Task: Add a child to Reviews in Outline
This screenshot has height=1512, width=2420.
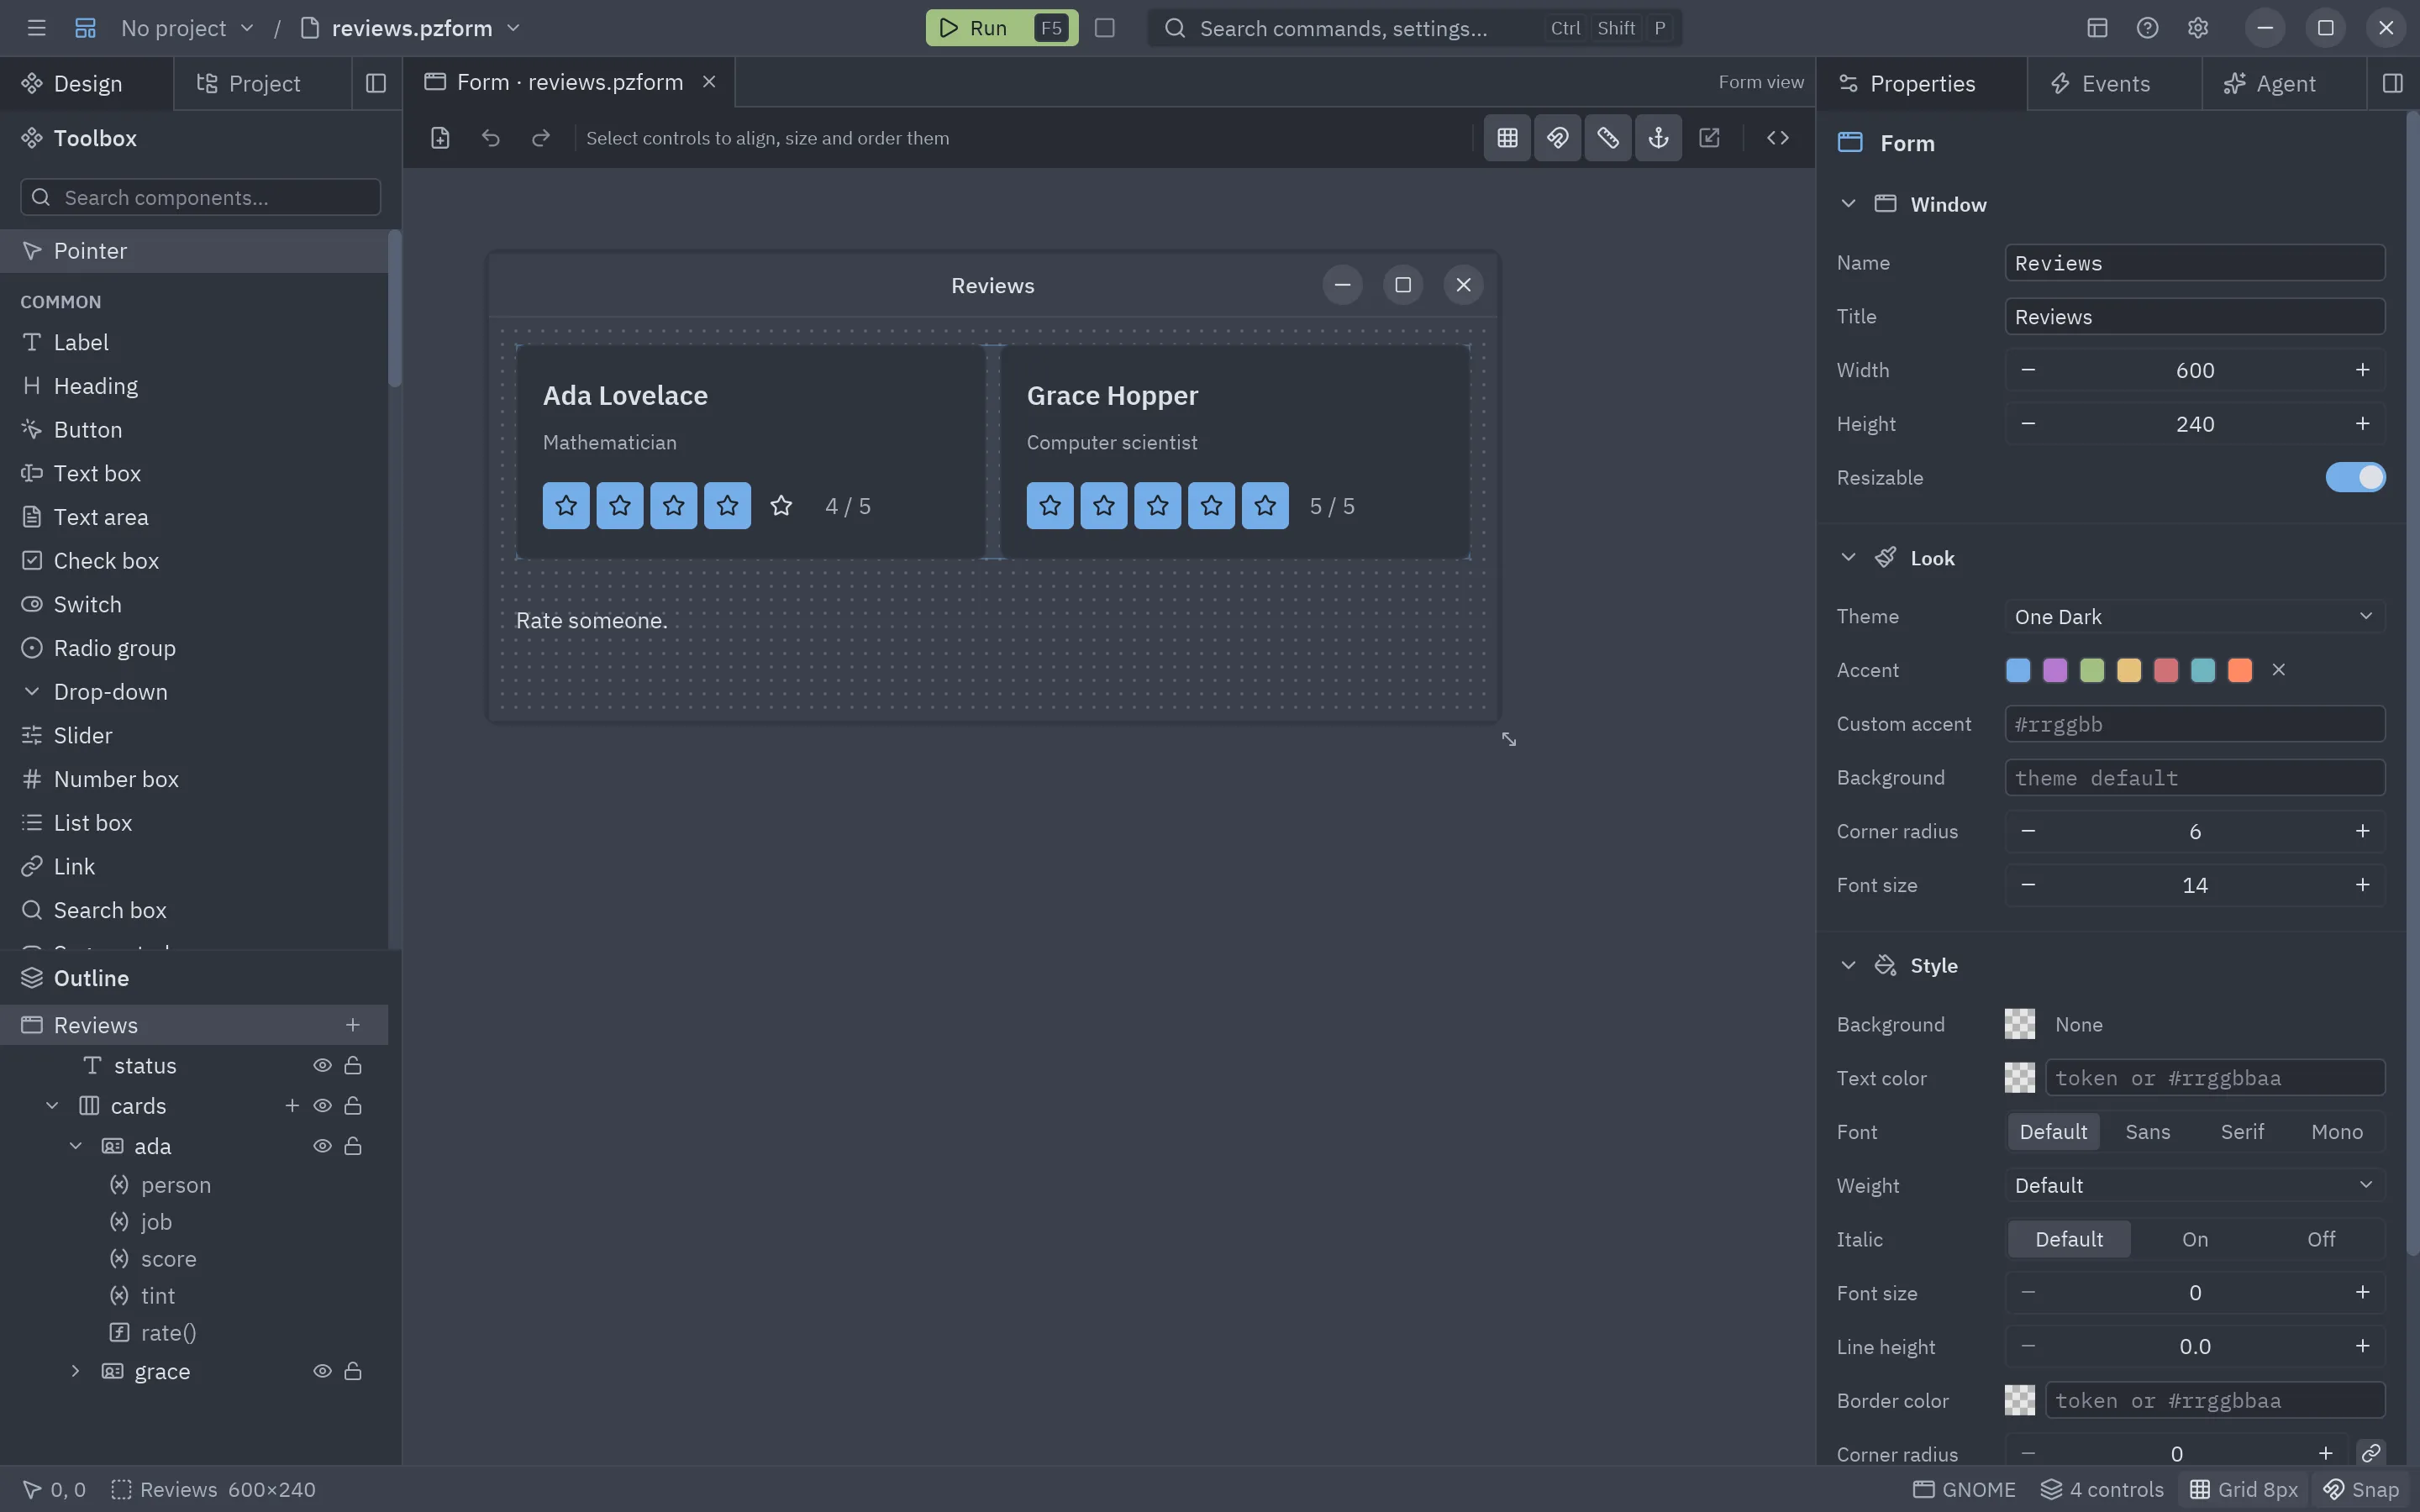Action: 353,1025
